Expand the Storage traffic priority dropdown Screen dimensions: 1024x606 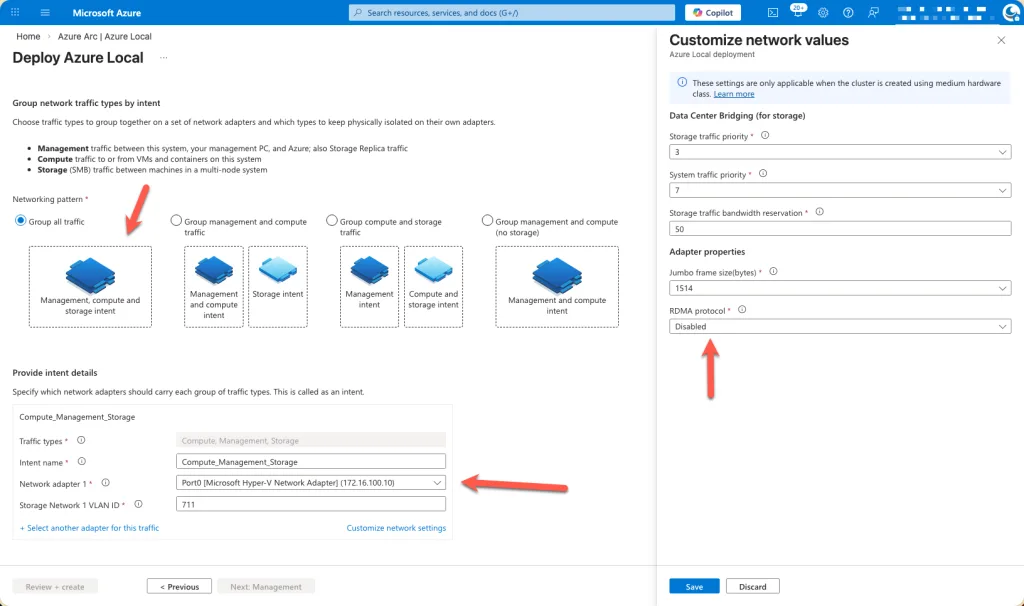point(840,152)
